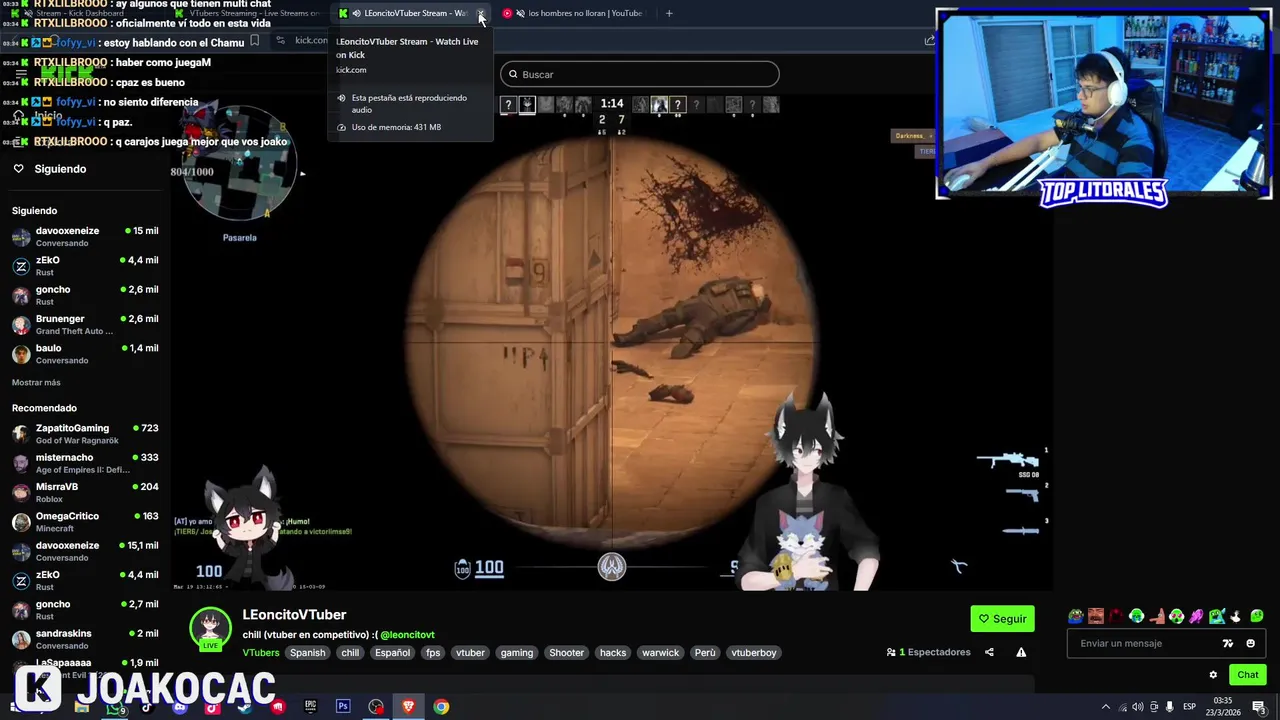Select the Español tag
The width and height of the screenshot is (1280, 720).
pos(392,652)
